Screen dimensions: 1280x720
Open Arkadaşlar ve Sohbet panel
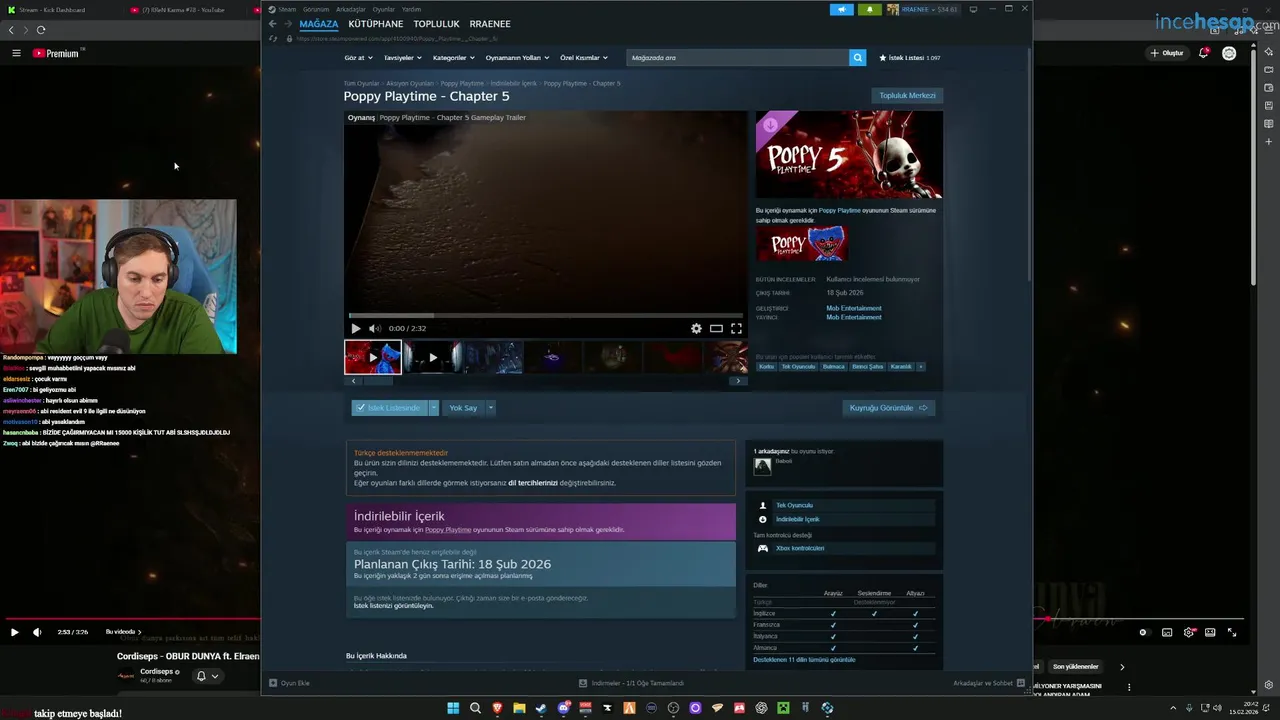(989, 683)
